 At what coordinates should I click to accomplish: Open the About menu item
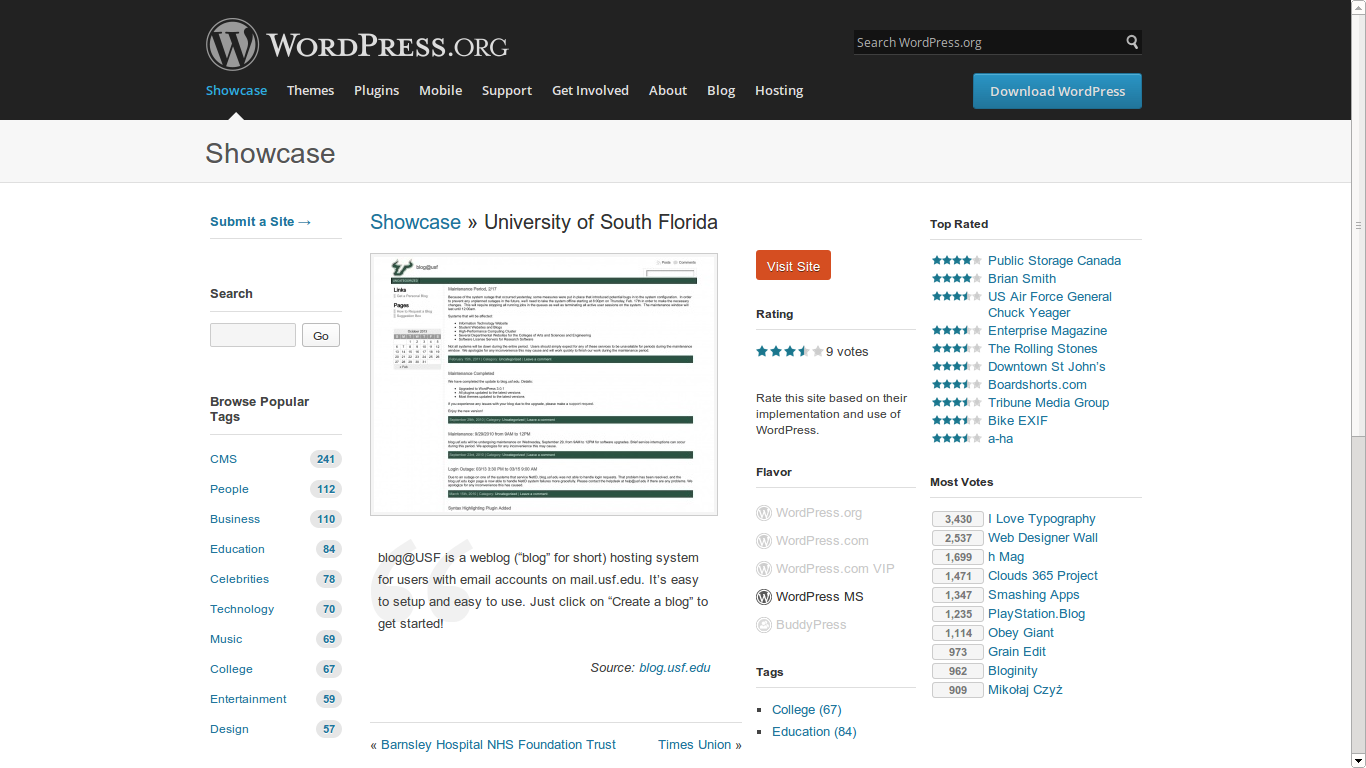coord(668,90)
